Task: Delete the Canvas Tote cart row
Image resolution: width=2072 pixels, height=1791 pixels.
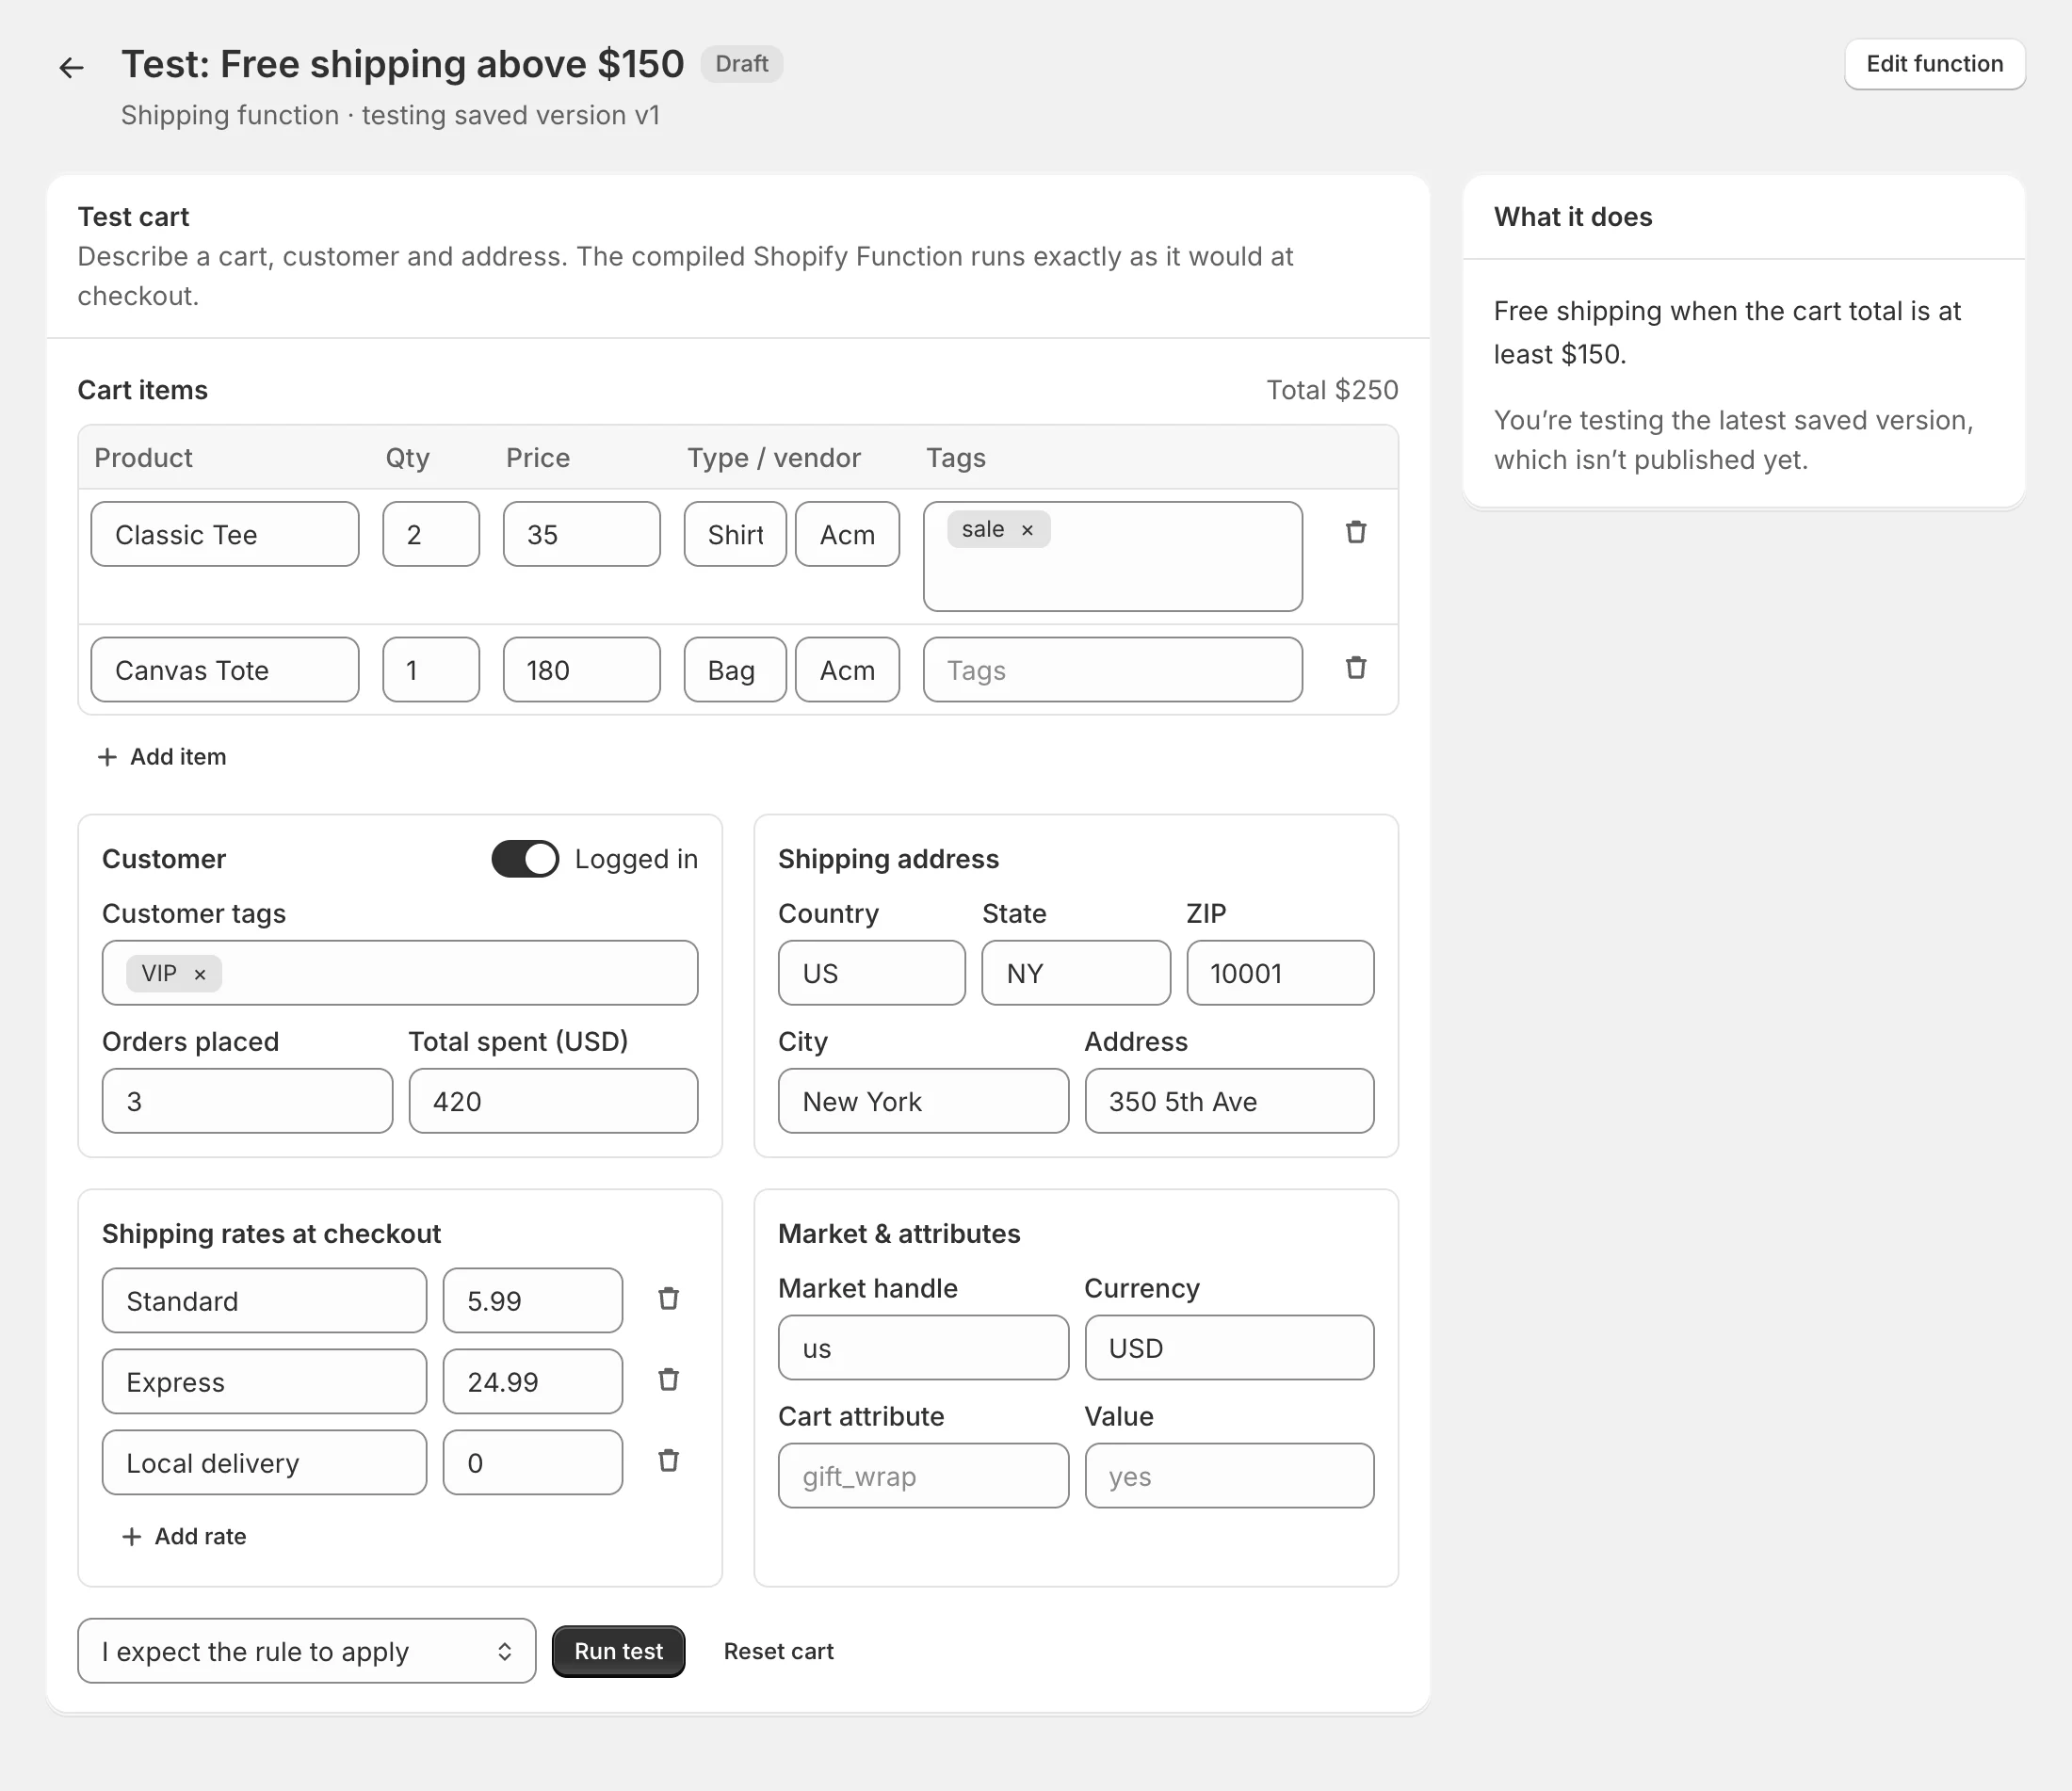Action: point(1356,668)
